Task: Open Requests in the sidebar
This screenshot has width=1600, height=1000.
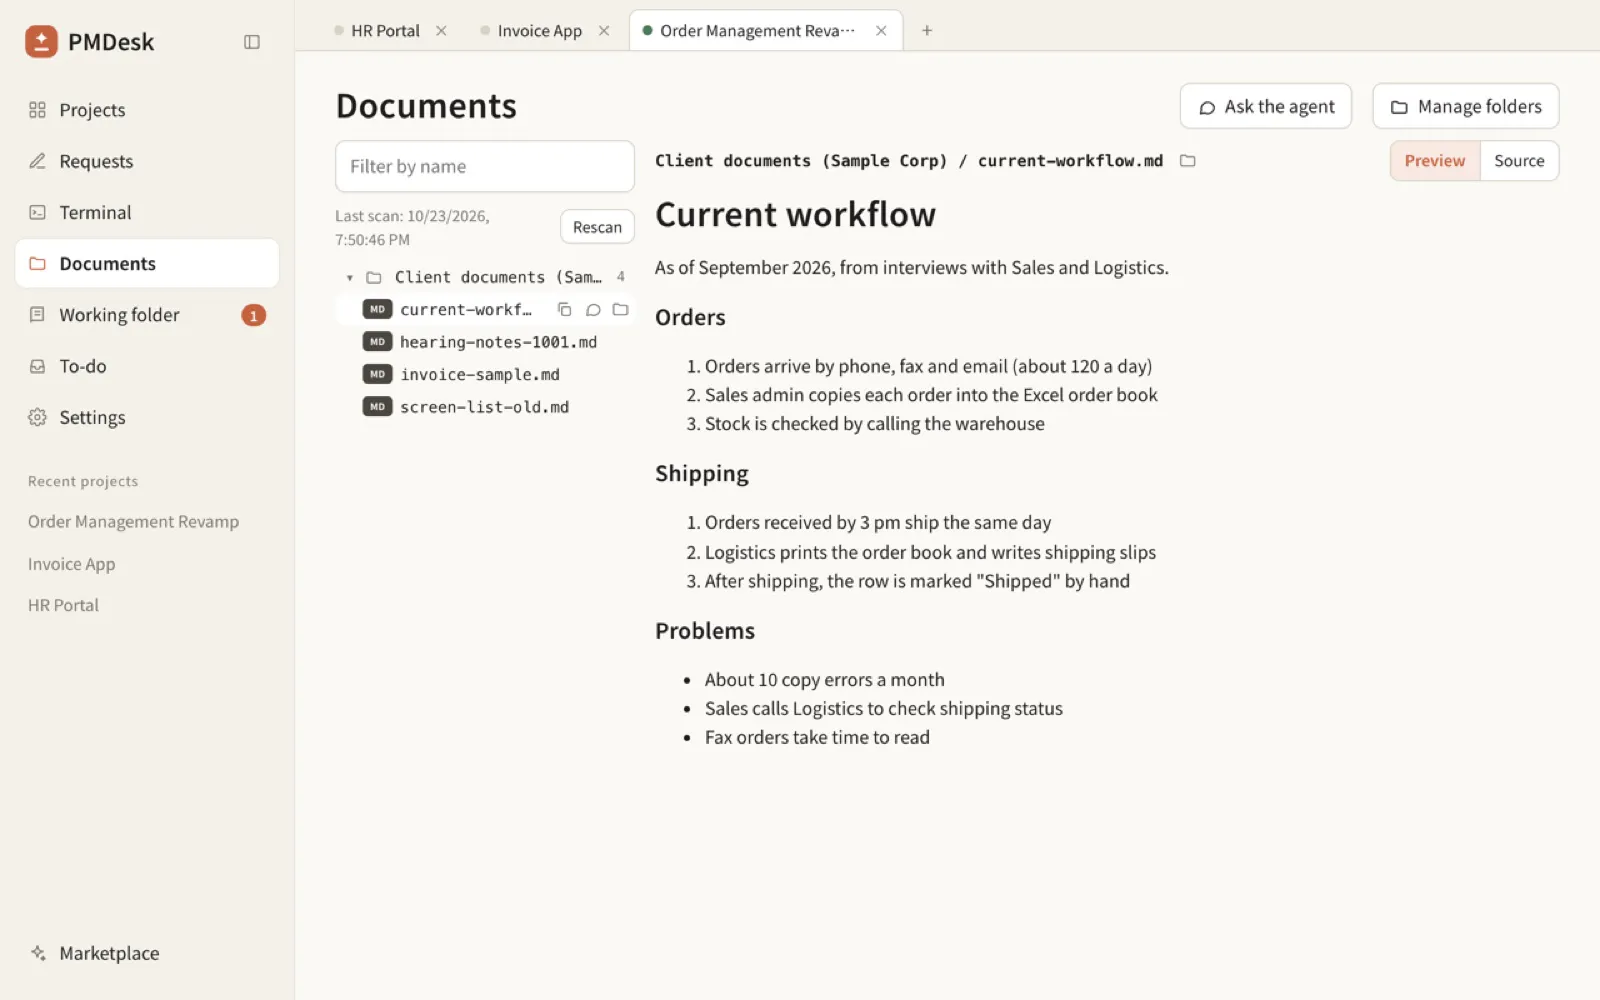Action: (147, 161)
